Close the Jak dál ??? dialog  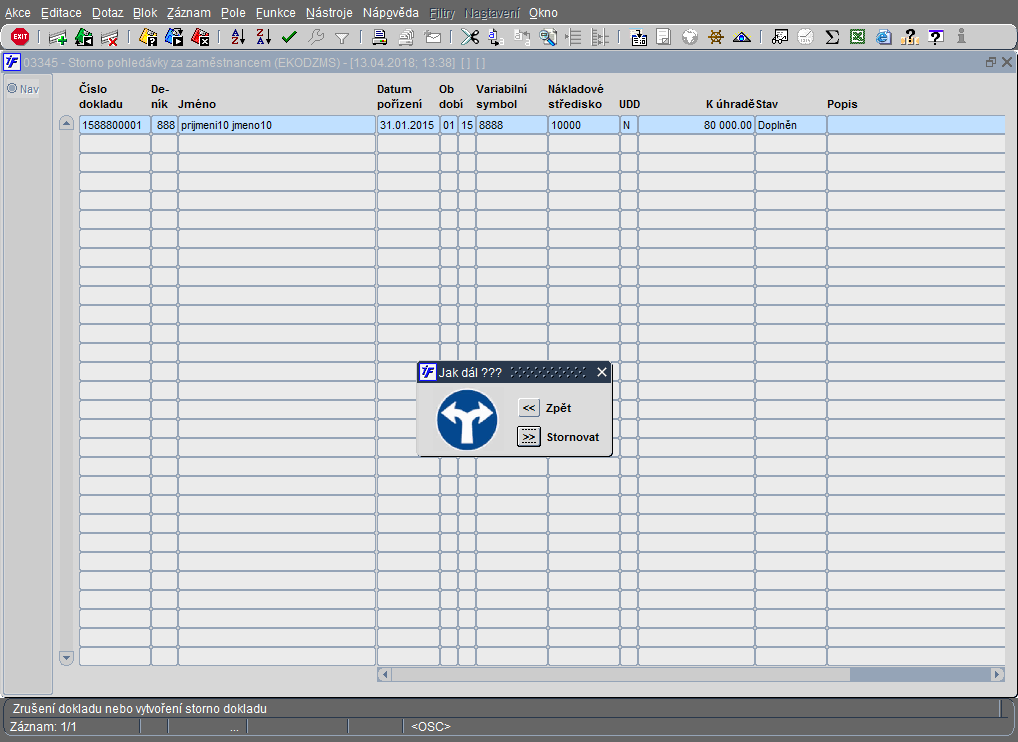(x=602, y=372)
